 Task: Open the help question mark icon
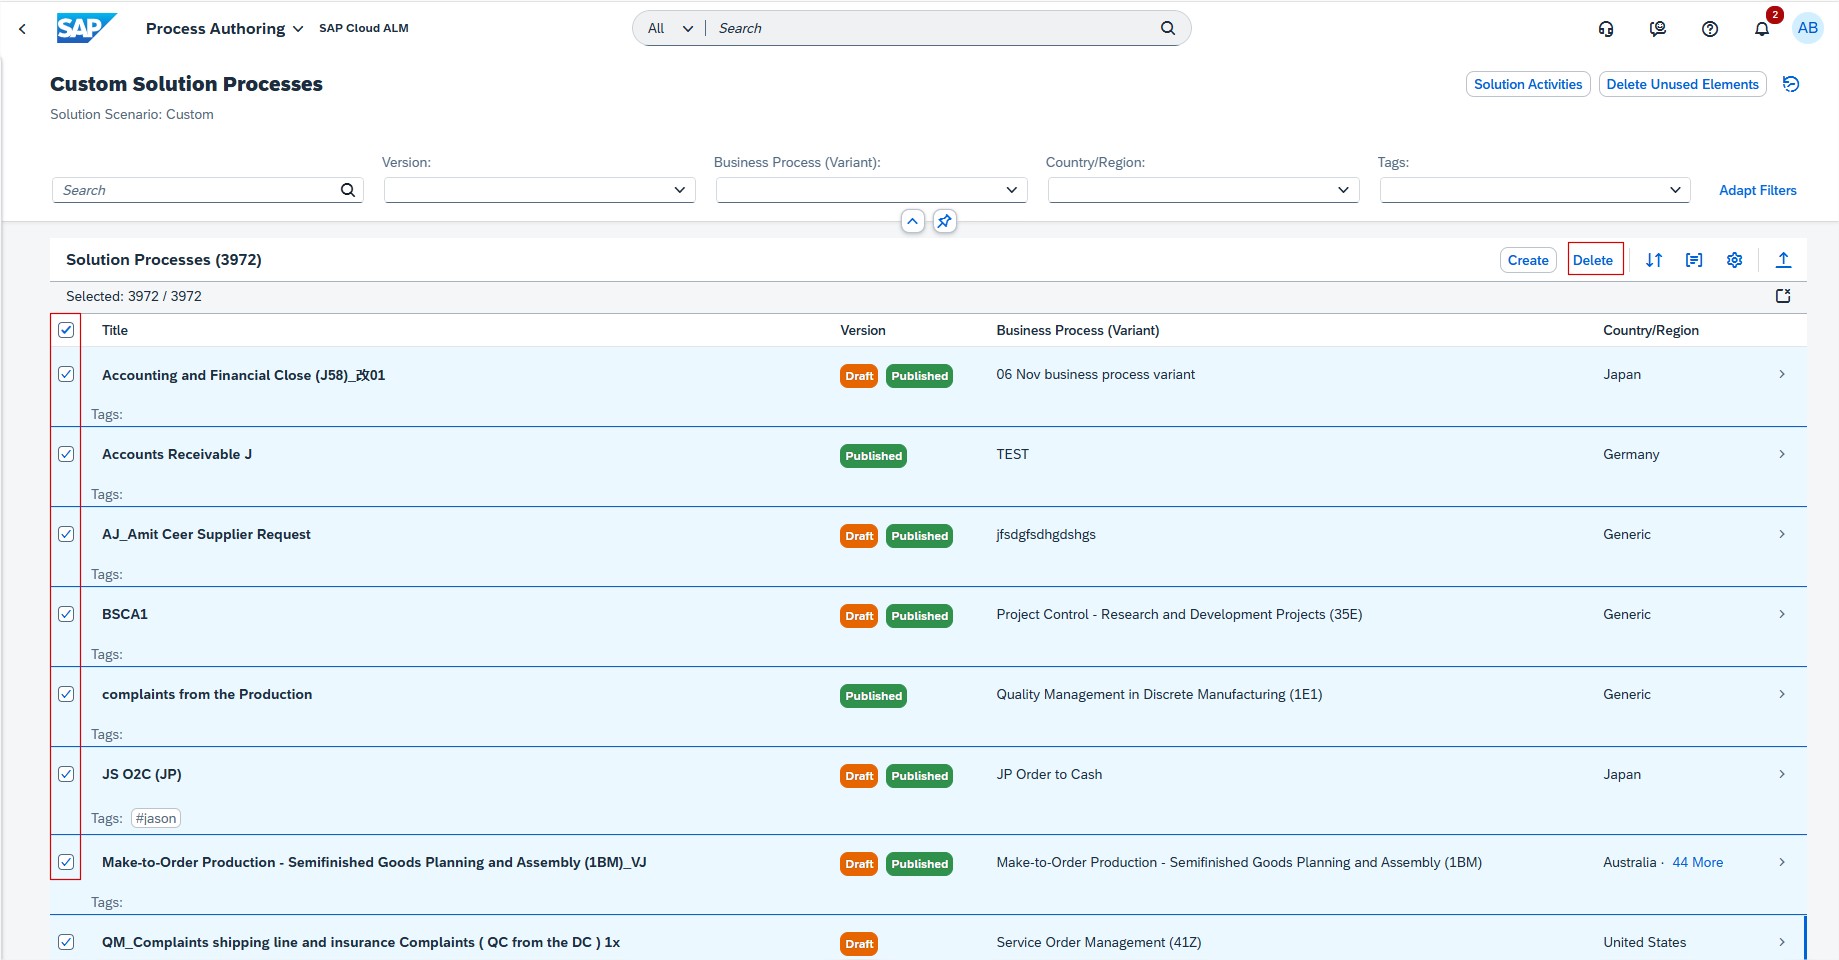(1709, 29)
